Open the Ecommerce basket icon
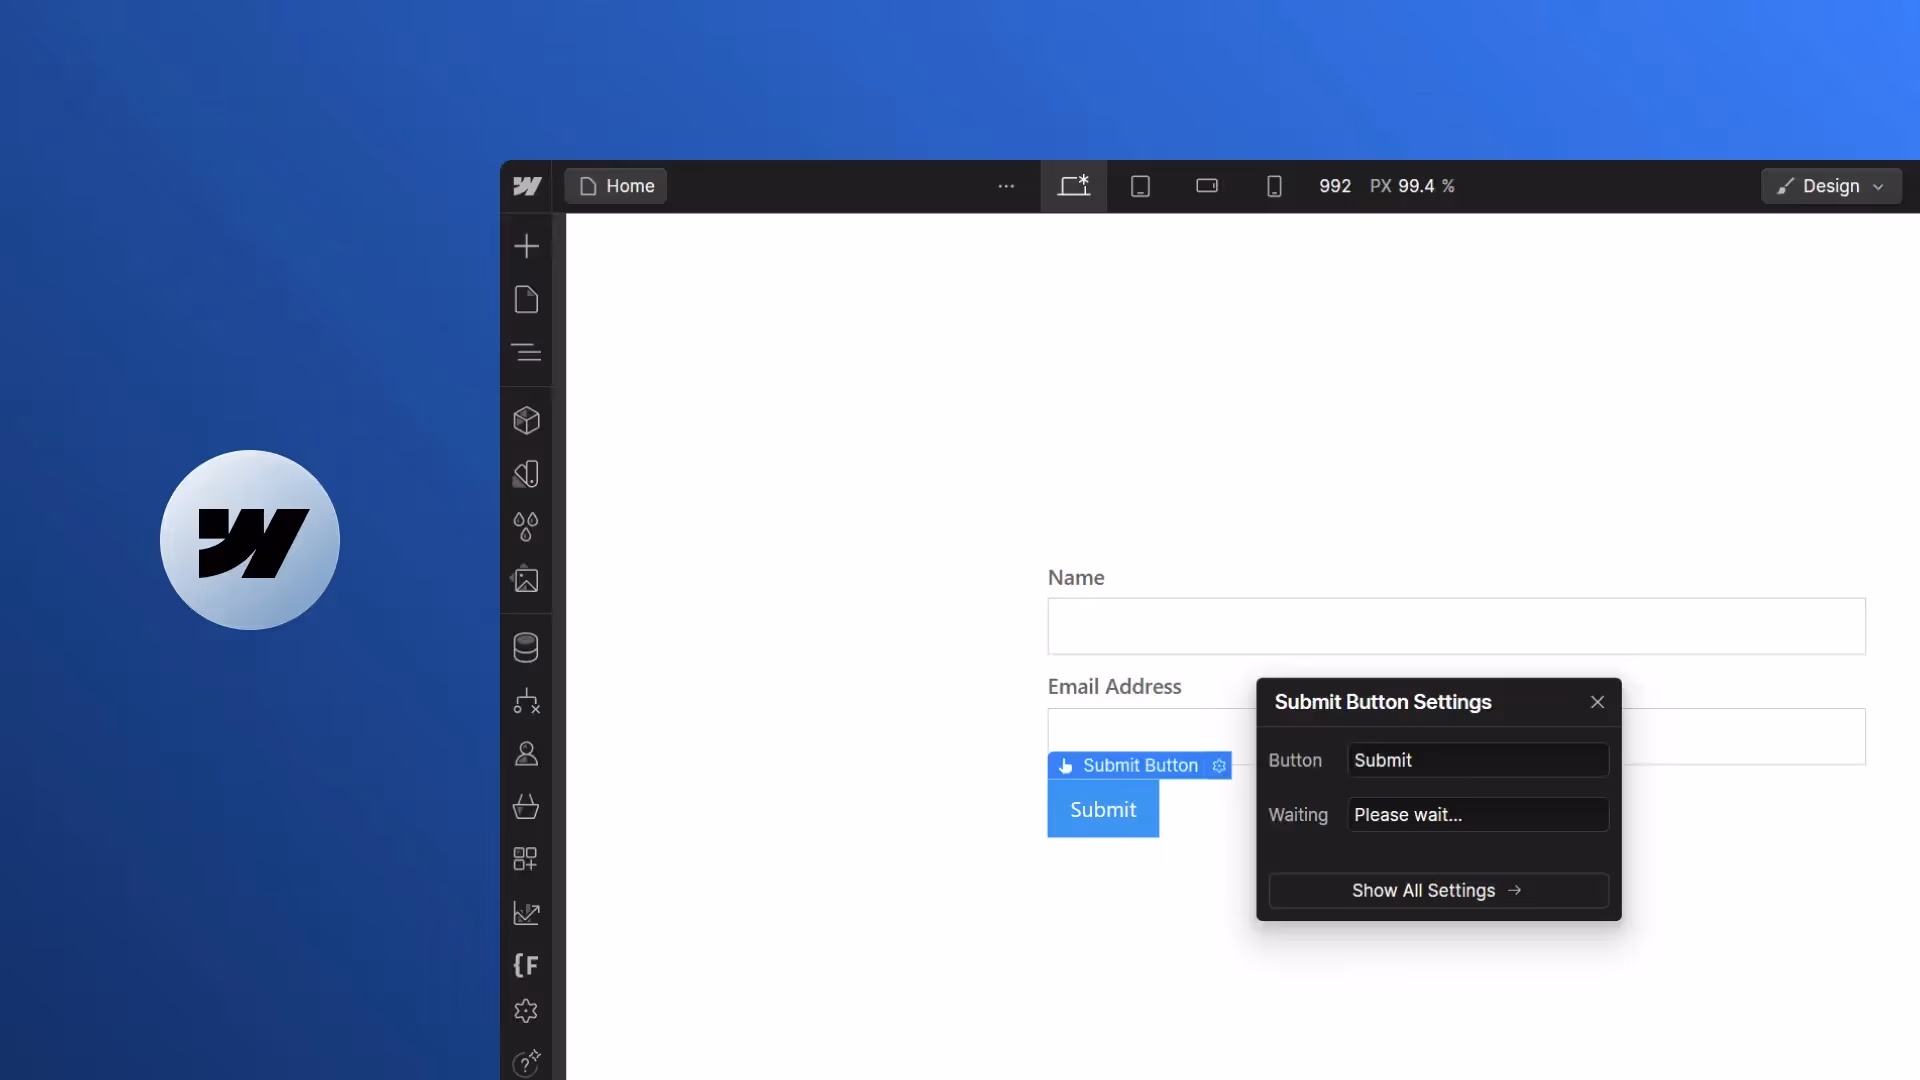Viewport: 1920px width, 1080px height. click(x=526, y=806)
